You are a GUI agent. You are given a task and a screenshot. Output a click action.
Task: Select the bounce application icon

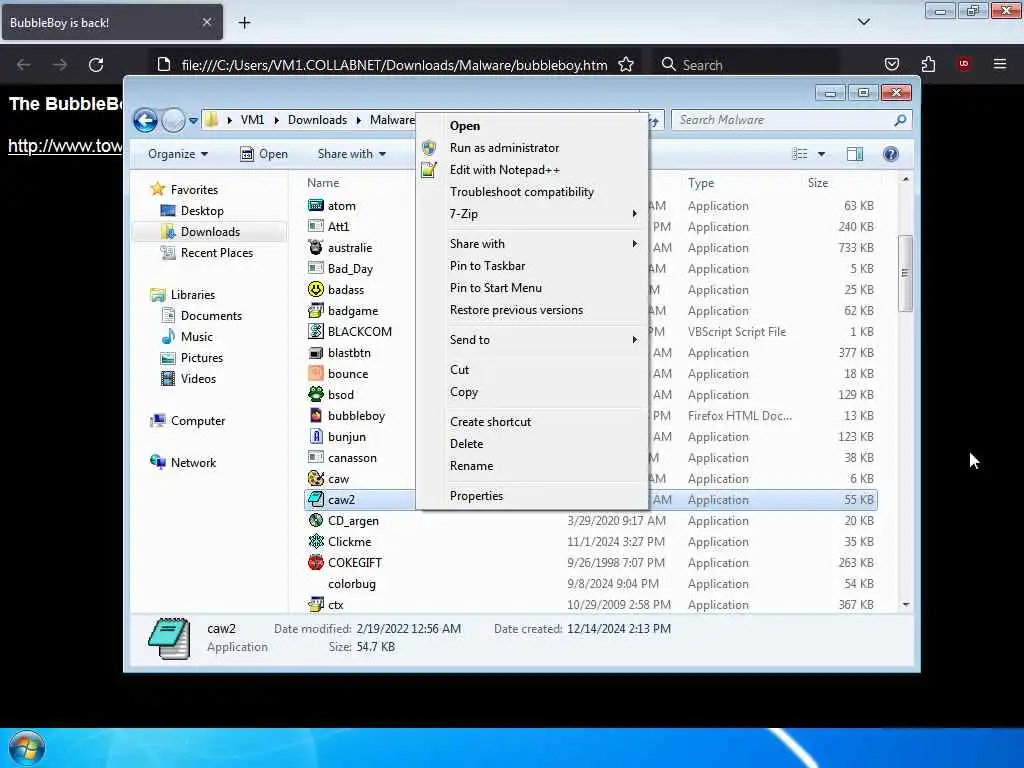[x=315, y=373]
